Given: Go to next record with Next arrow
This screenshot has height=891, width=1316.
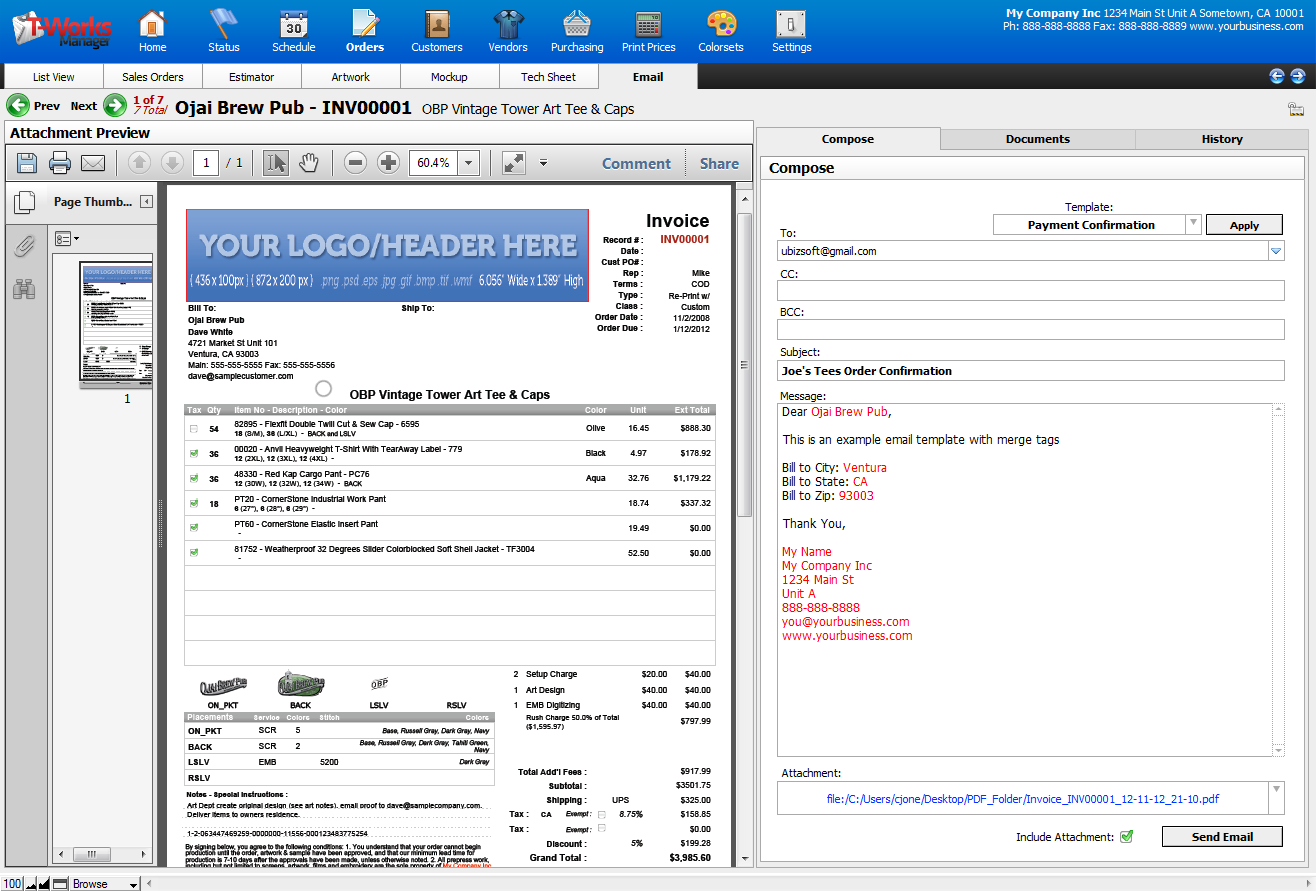Looking at the screenshot, I should click(x=115, y=105).
